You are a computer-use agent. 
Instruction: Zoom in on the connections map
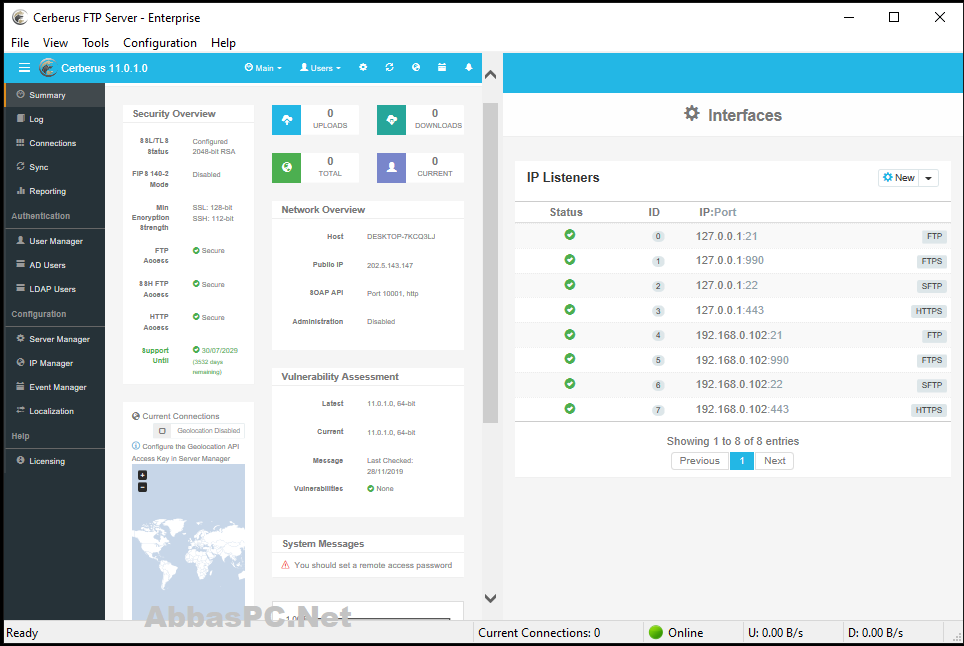coord(143,475)
